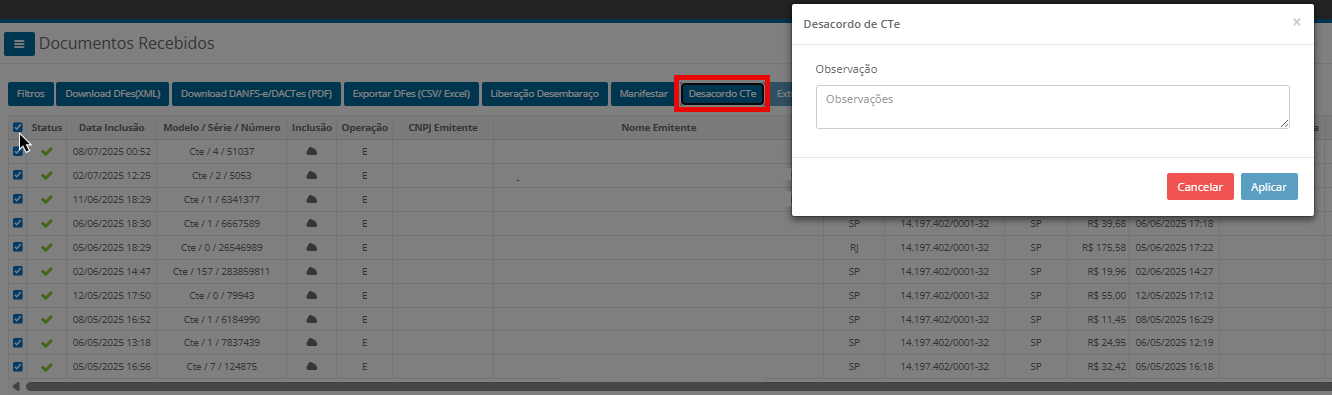Click the table's horizontal scrollbar track
Image resolution: width=1332 pixels, height=395 pixels.
click(x=680, y=386)
